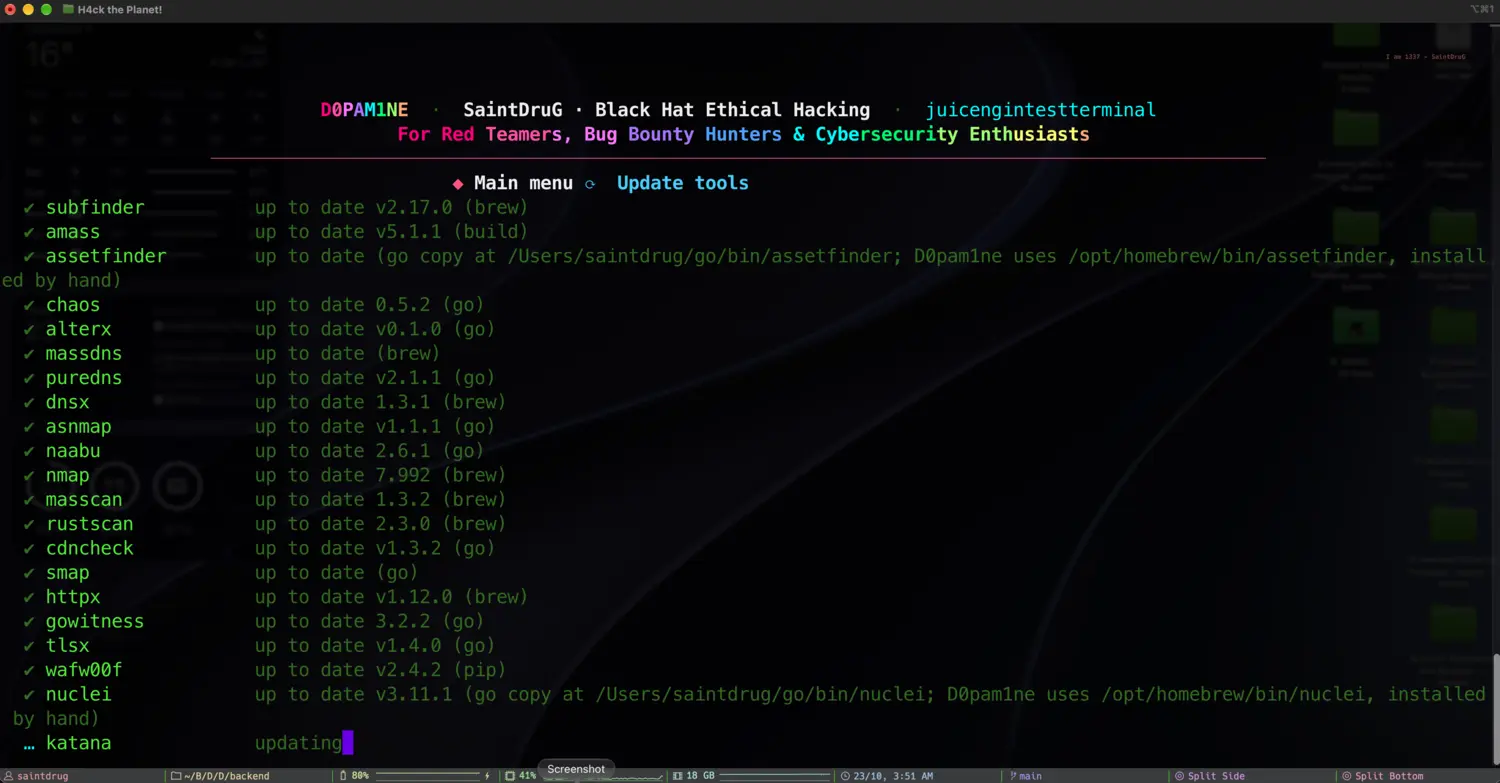The image size is (1500, 783).
Task: Click the nuclei tool name
Action: tap(78, 694)
